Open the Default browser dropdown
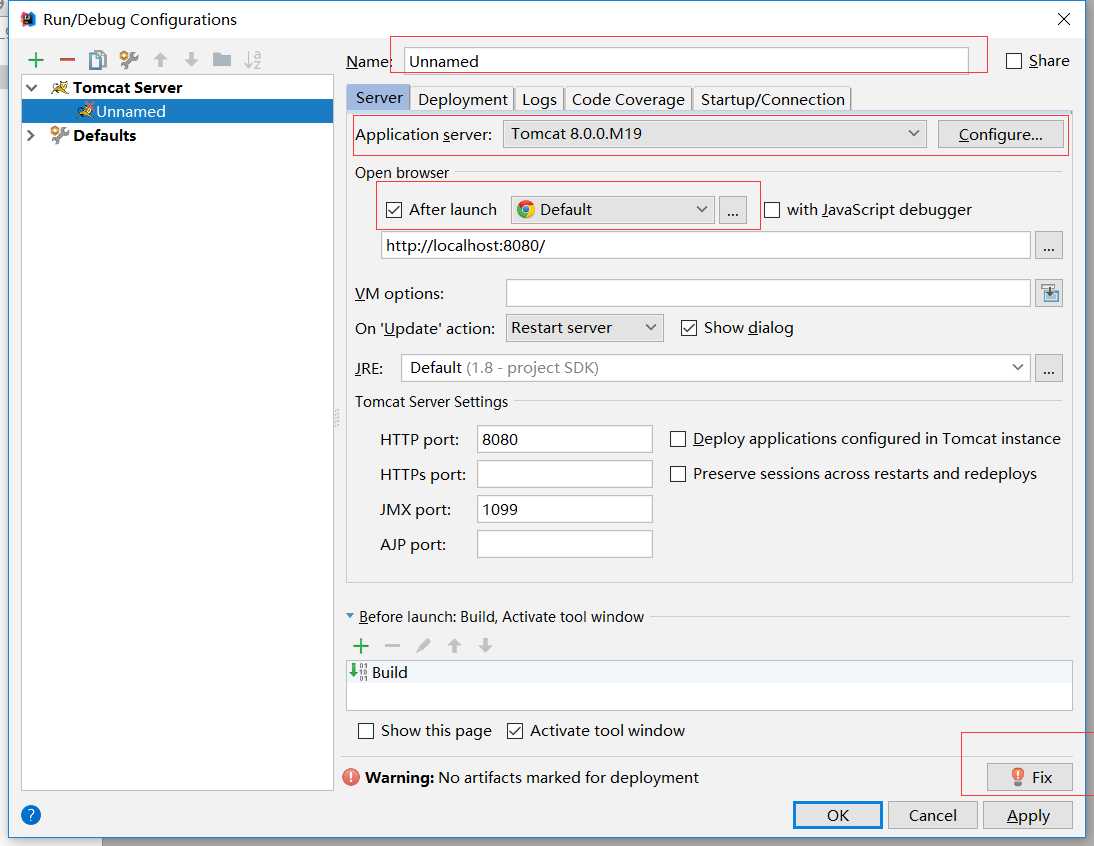1094x846 pixels. click(613, 210)
